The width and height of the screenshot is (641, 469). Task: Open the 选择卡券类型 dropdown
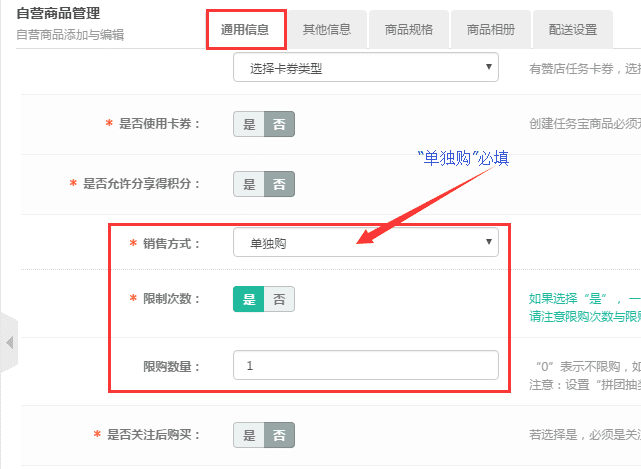tap(365, 67)
